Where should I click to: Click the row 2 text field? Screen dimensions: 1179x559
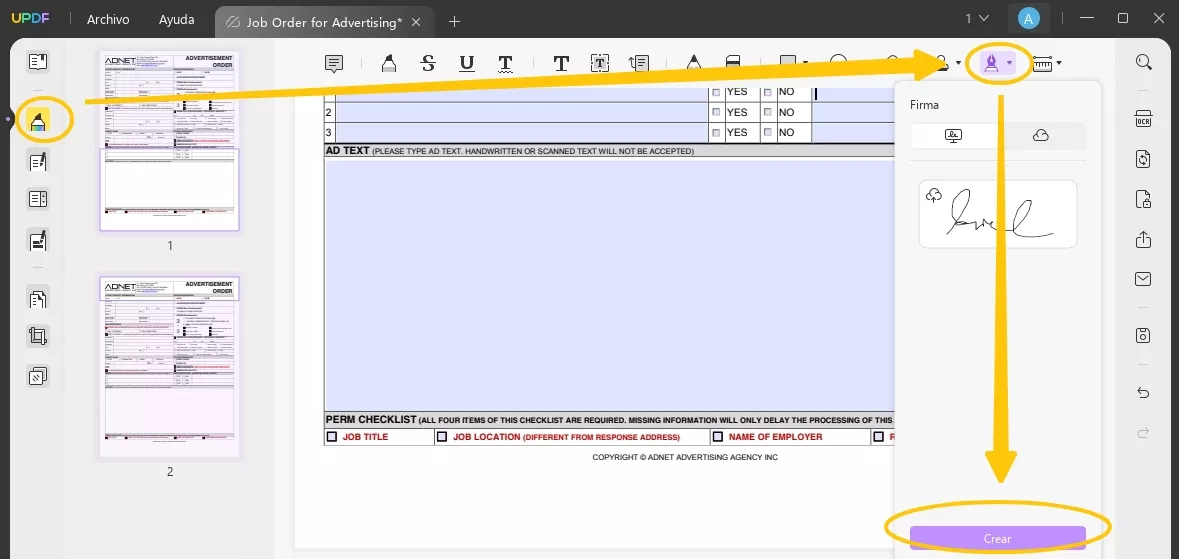click(521, 112)
